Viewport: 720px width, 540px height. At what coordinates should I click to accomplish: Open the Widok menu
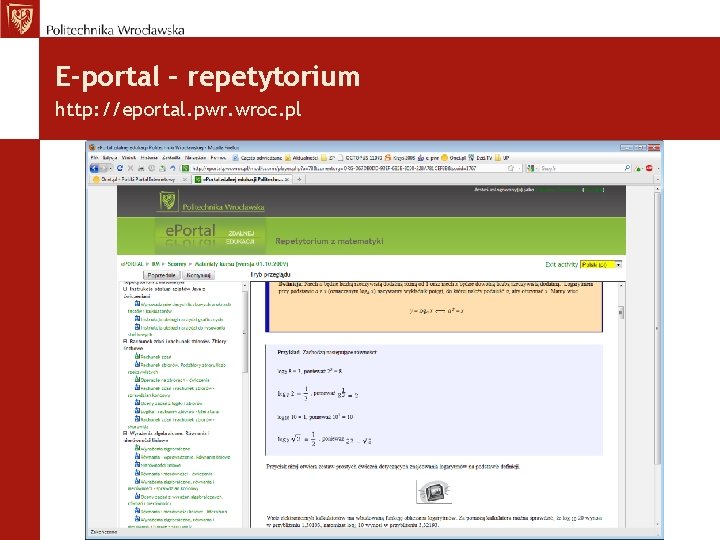pos(129,158)
